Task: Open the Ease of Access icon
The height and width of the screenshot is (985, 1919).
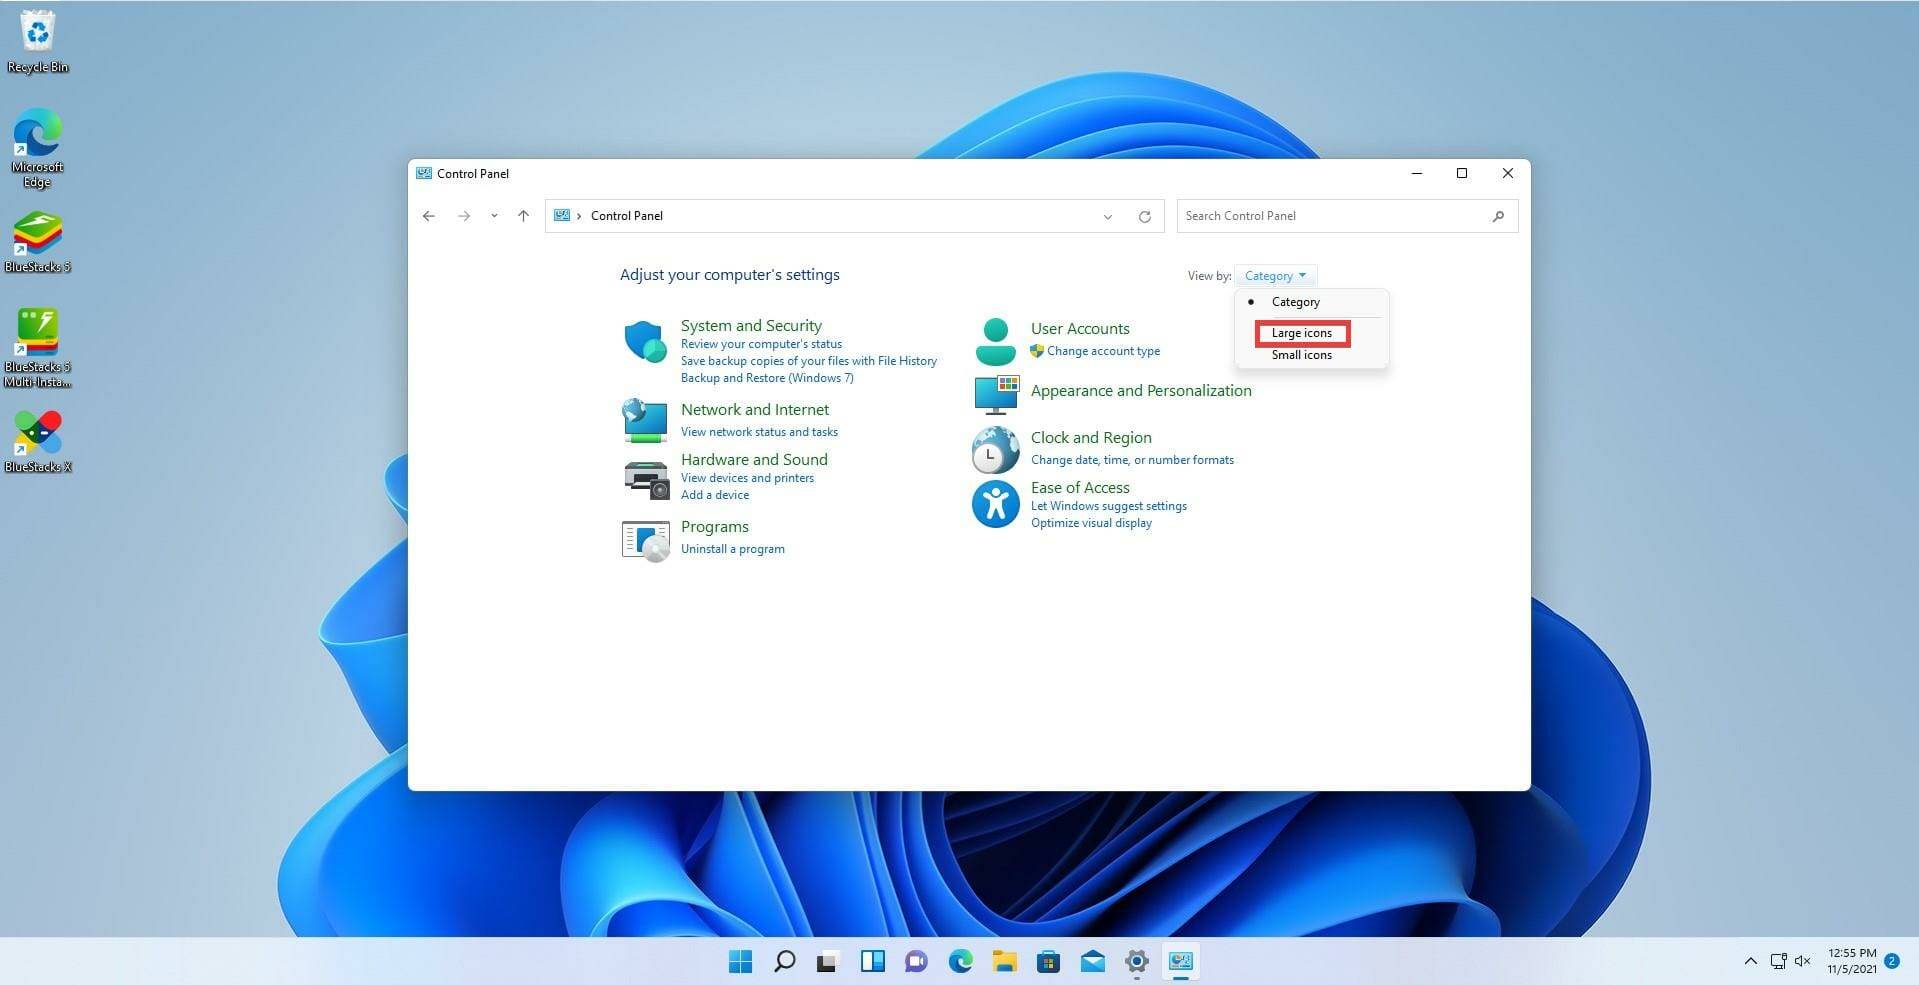Action: point(995,504)
